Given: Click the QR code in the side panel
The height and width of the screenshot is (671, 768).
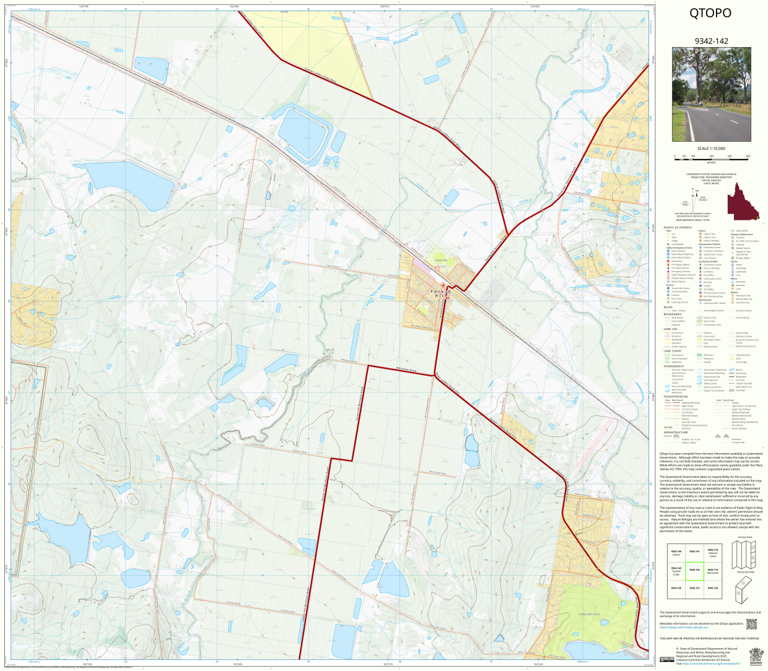Looking at the screenshot, I should coord(751,624).
